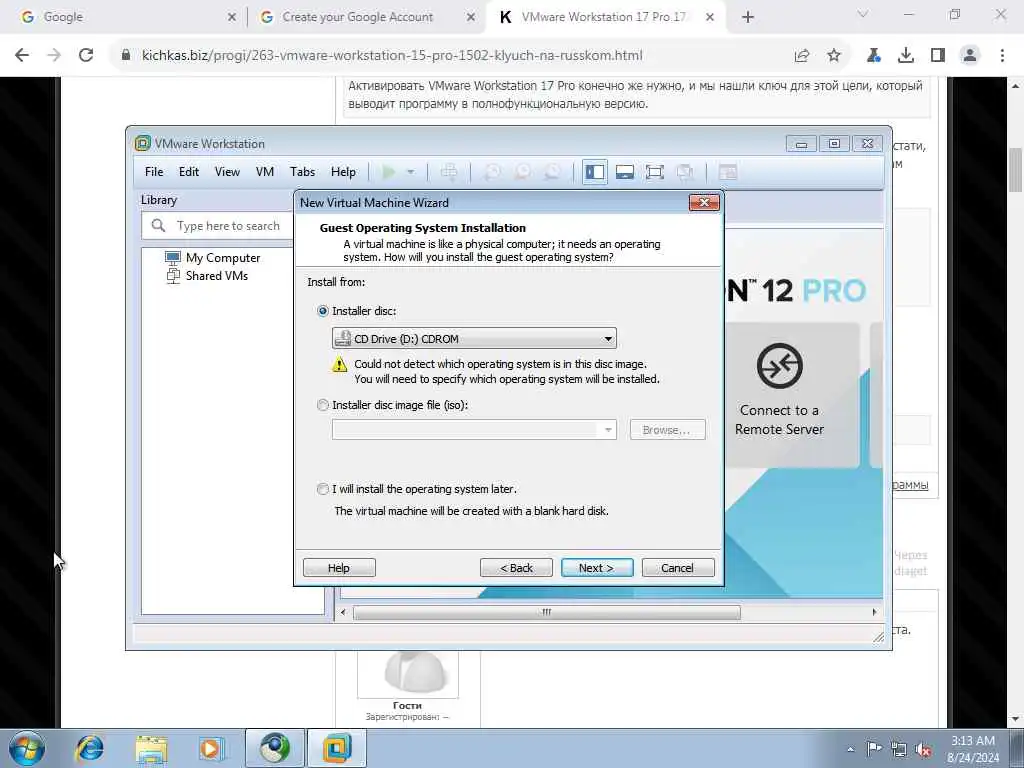This screenshot has width=1024, height=768.
Task: Open the View menu in VMware
Action: [227, 172]
